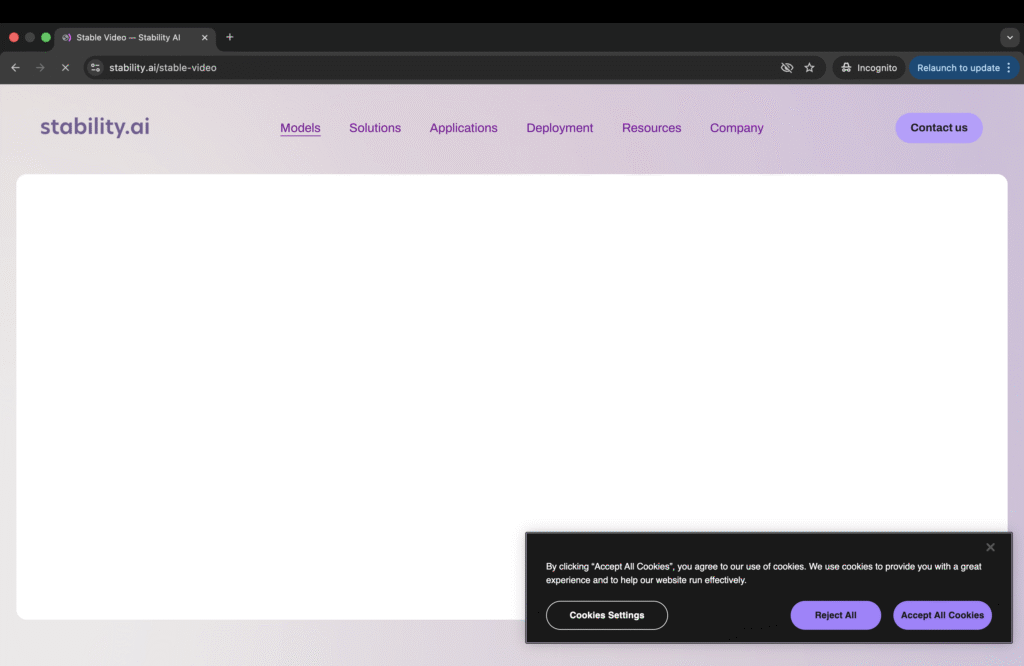Open the Applications navigation menu
This screenshot has height=666, width=1024.
point(463,128)
